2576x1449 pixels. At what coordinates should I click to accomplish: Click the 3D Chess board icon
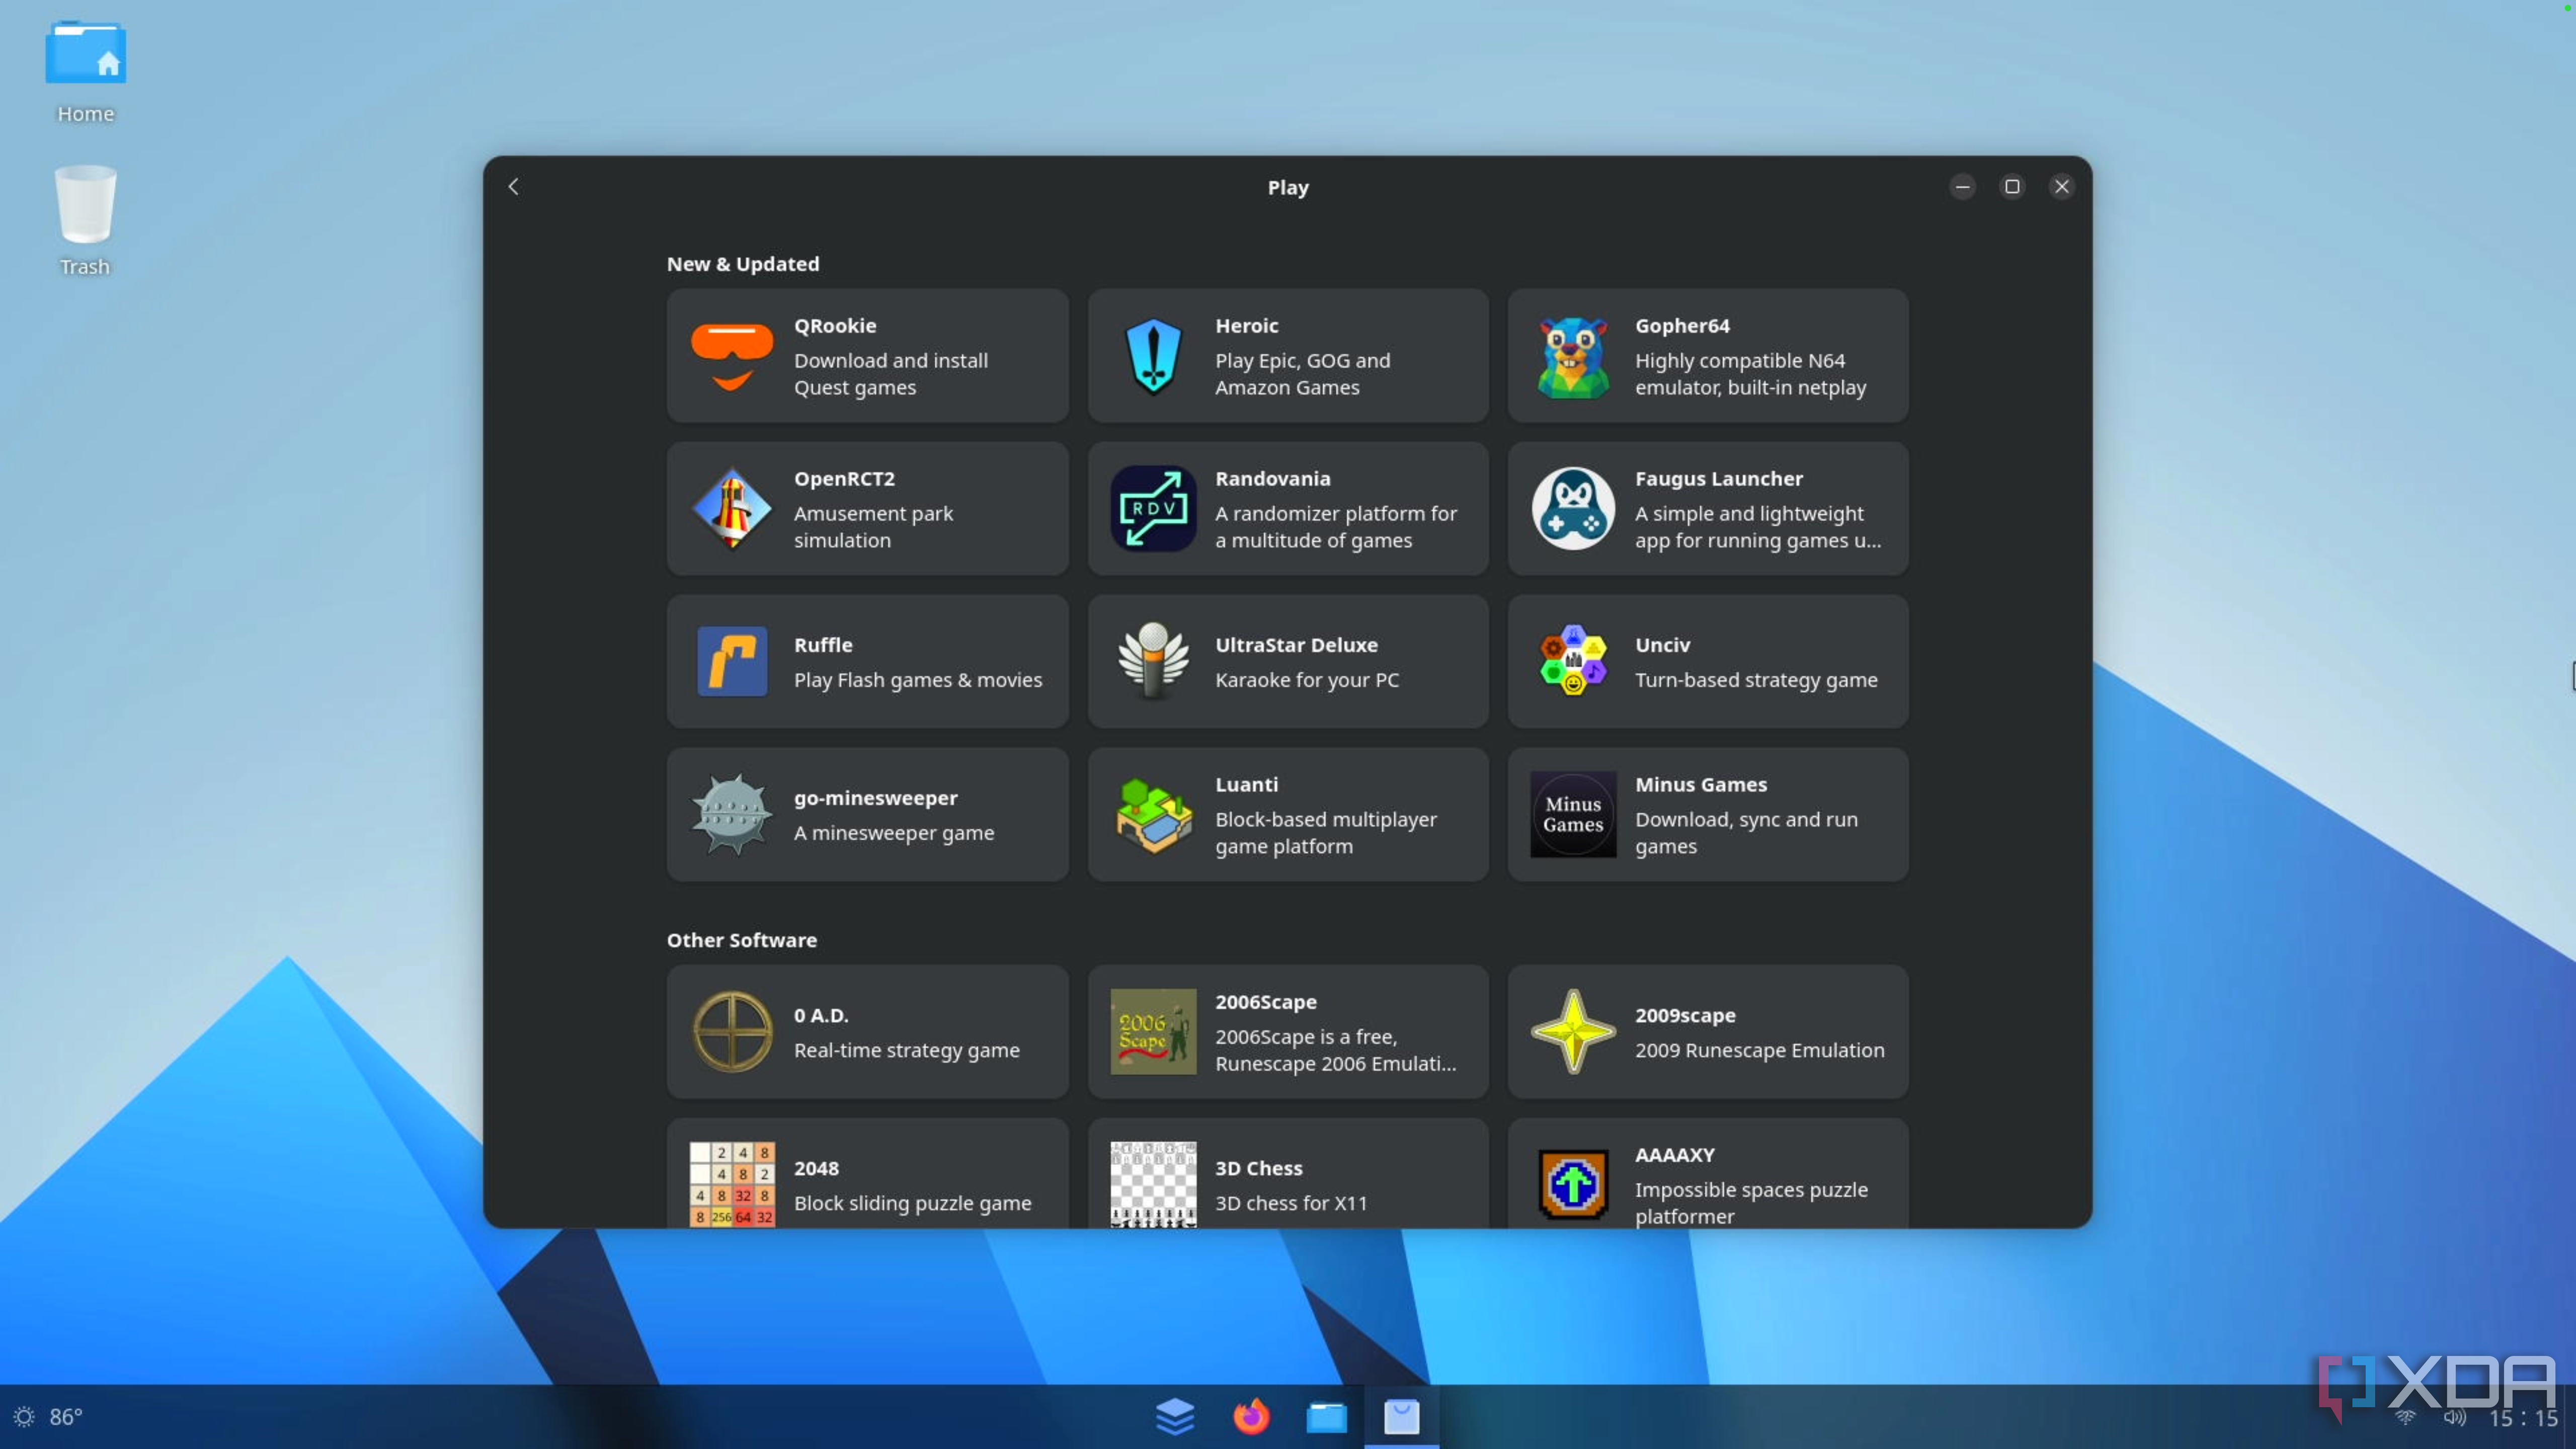tap(1153, 1185)
